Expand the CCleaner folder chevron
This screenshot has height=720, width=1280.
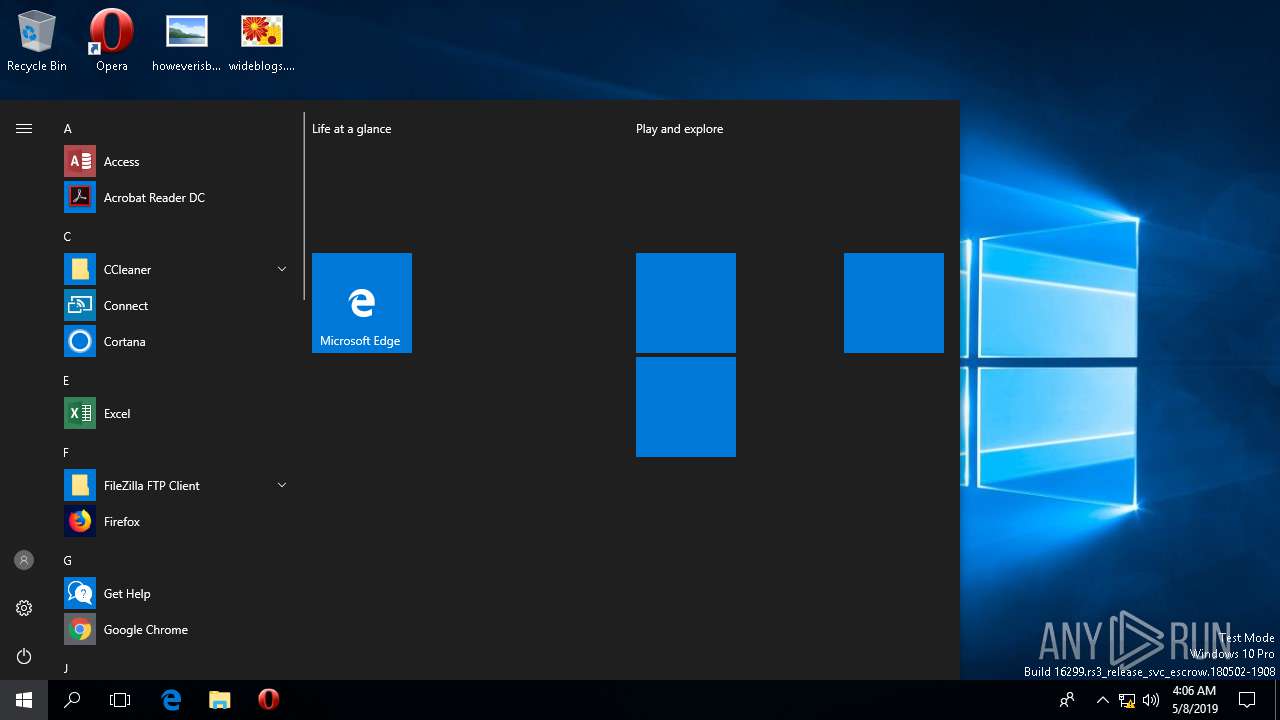pyautogui.click(x=282, y=270)
